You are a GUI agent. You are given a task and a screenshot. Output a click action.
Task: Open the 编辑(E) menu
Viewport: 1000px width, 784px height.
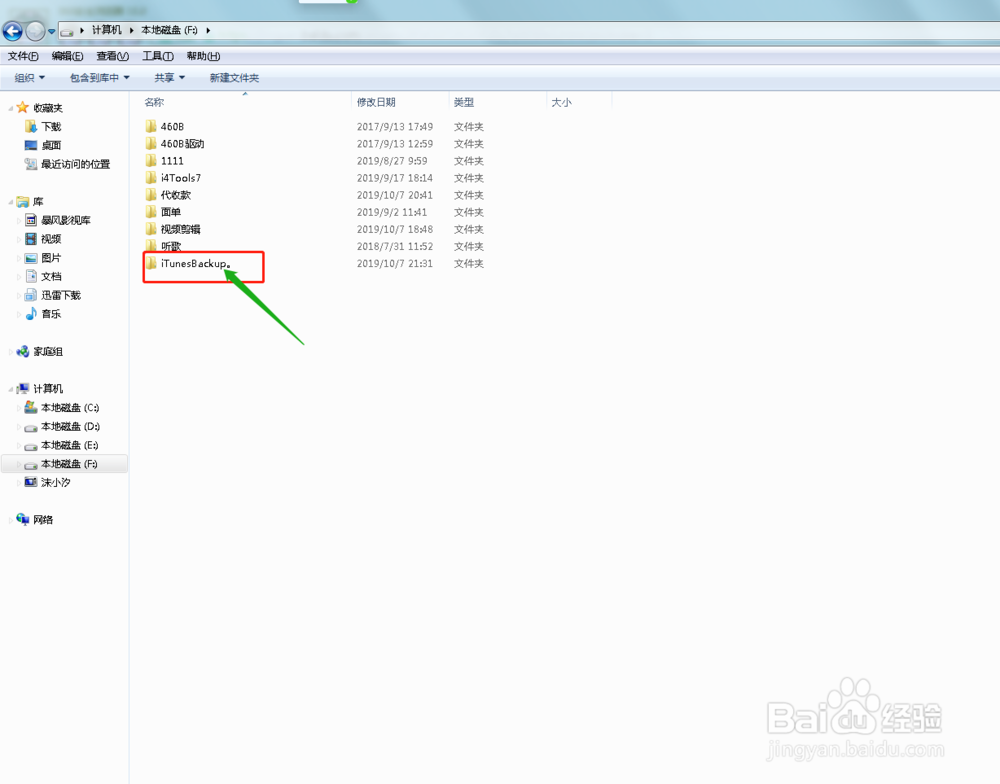(68, 56)
